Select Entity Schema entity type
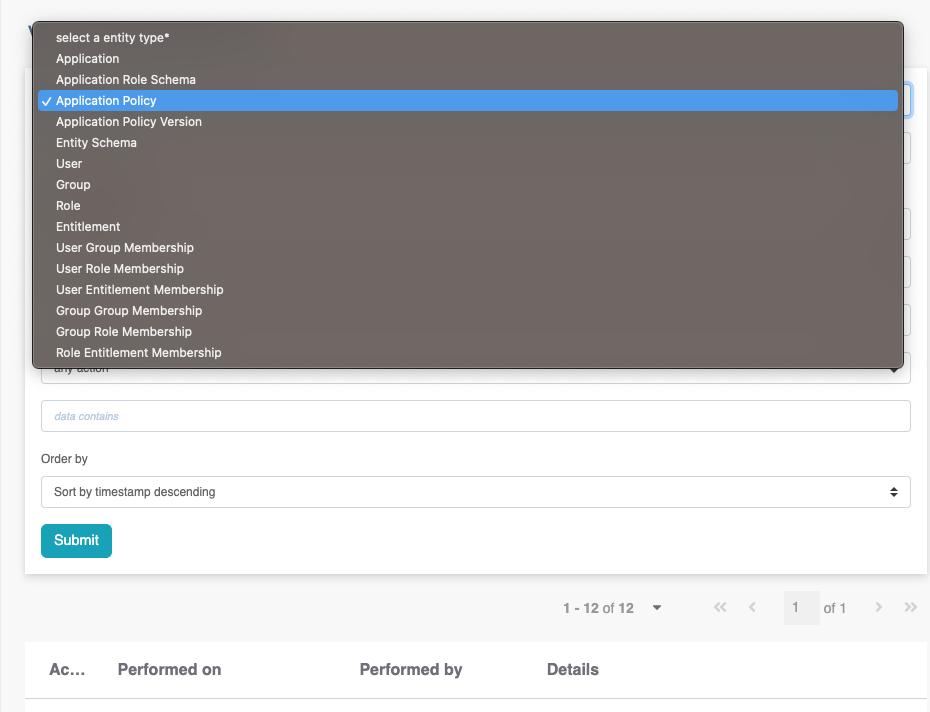930x712 pixels. tap(468, 142)
